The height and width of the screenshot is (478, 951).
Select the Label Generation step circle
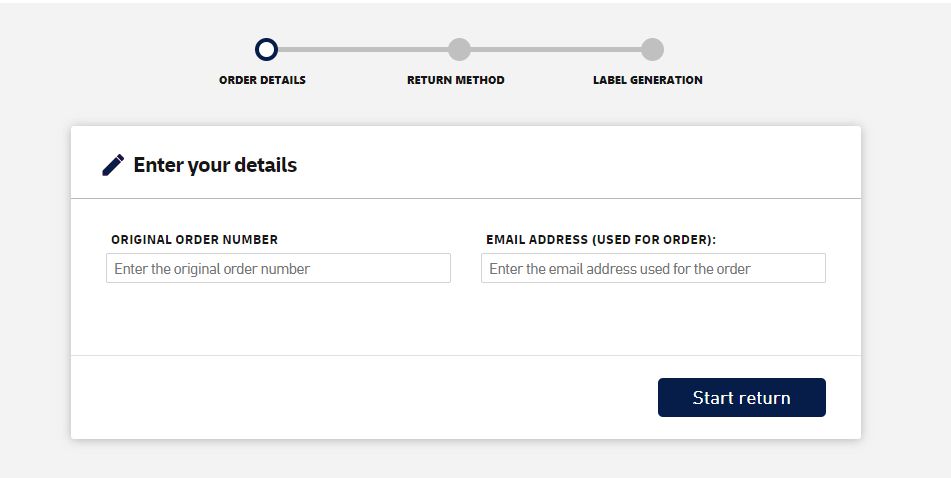pos(652,49)
